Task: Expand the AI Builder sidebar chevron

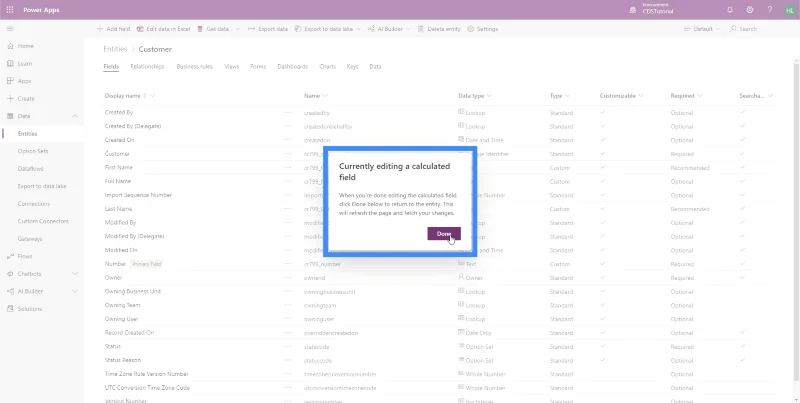Action: [x=75, y=291]
